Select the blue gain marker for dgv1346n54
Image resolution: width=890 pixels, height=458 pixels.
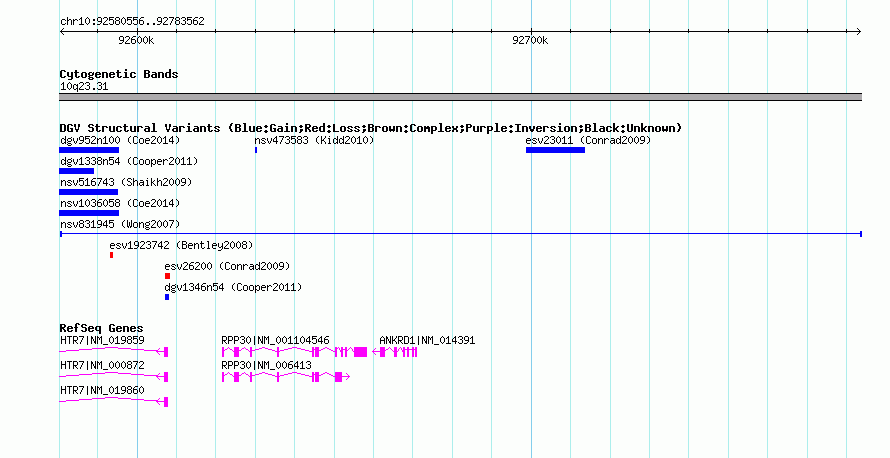coord(167,297)
